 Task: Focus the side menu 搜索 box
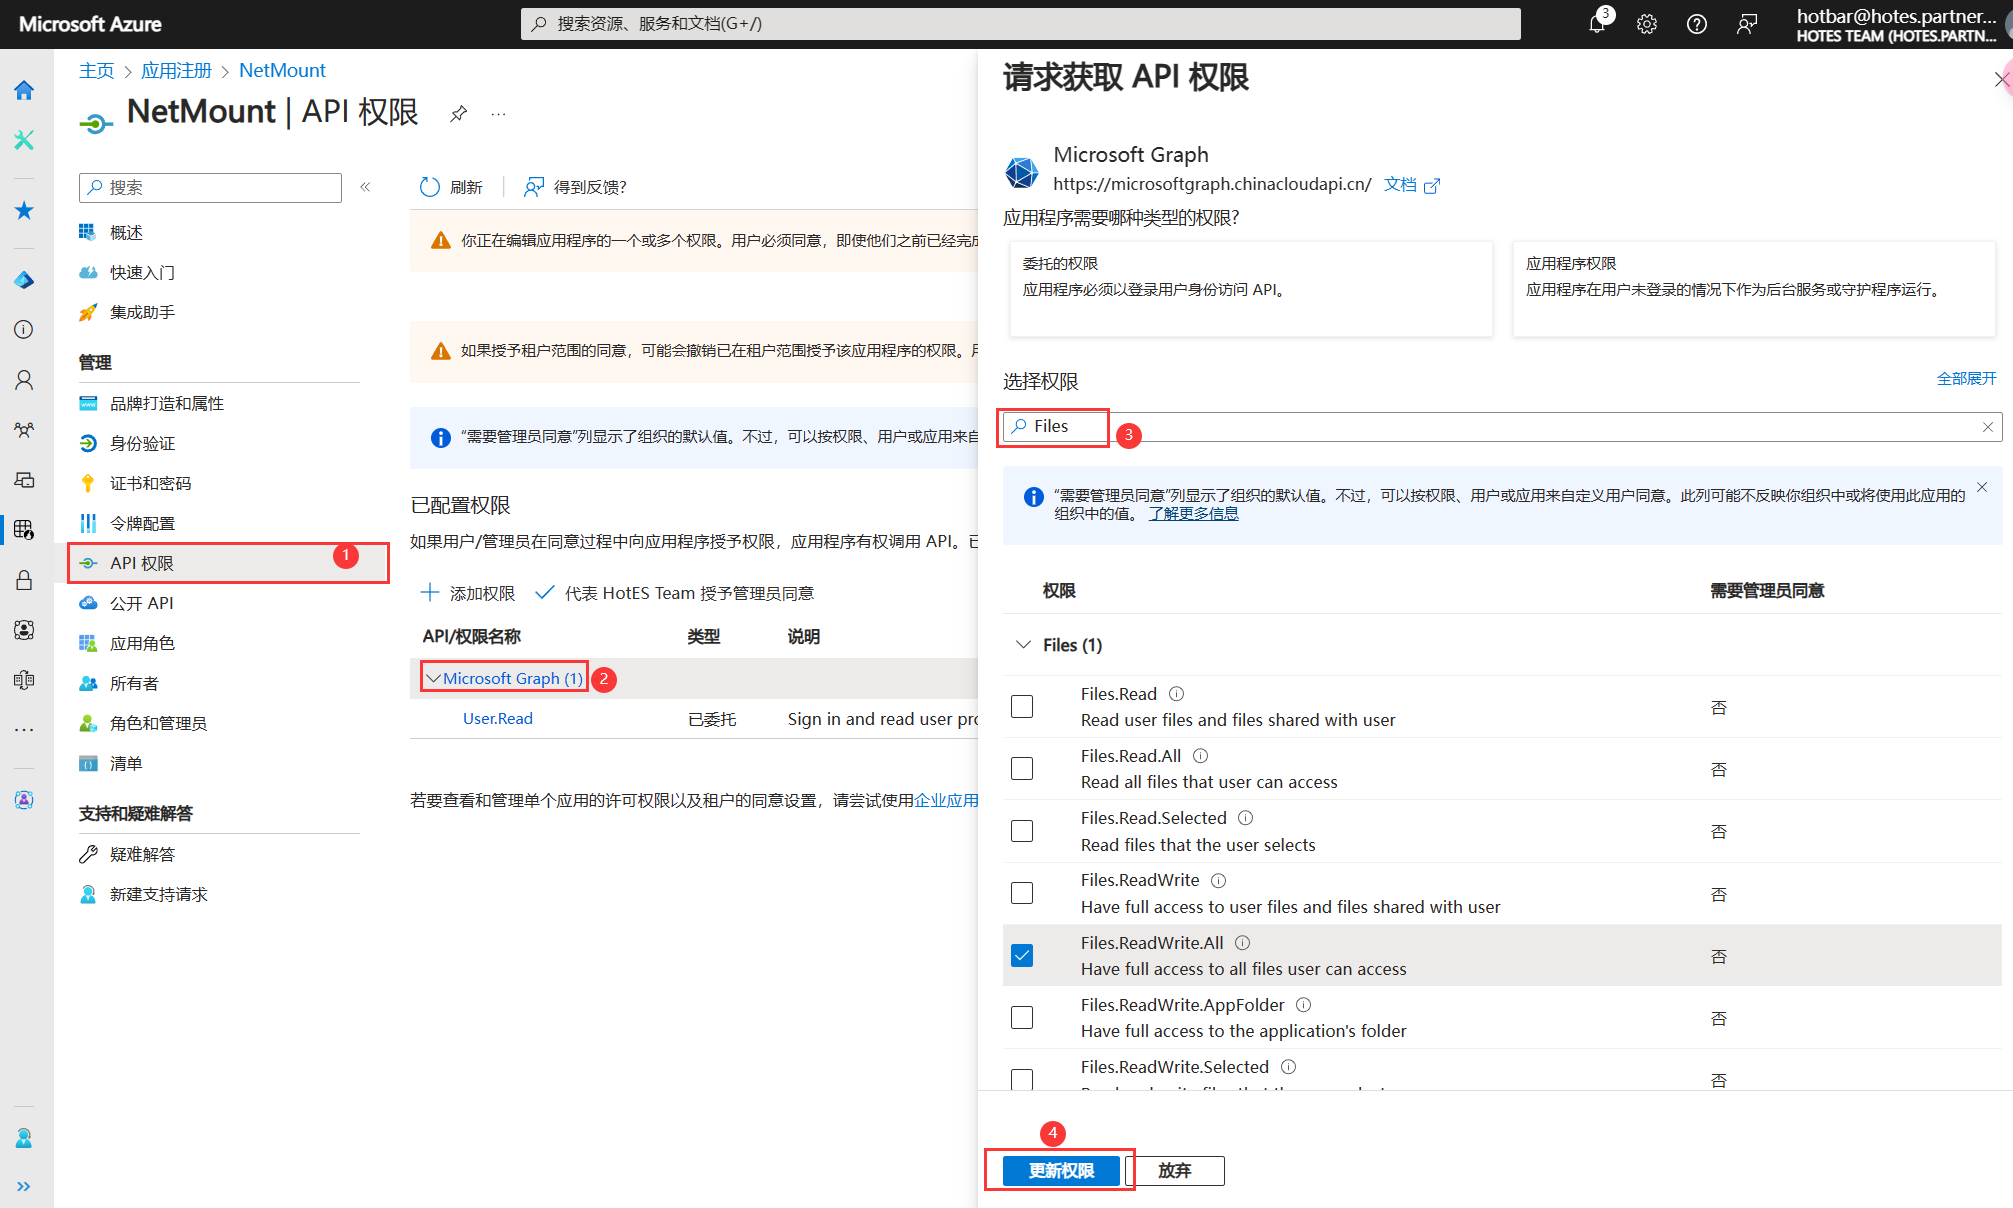click(x=210, y=187)
